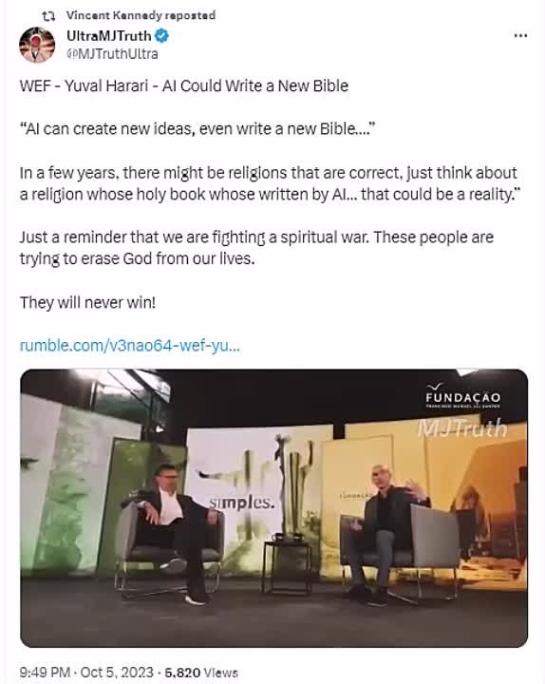Open the @MJTruthUltra handle
The height and width of the screenshot is (684, 545).
[112, 54]
